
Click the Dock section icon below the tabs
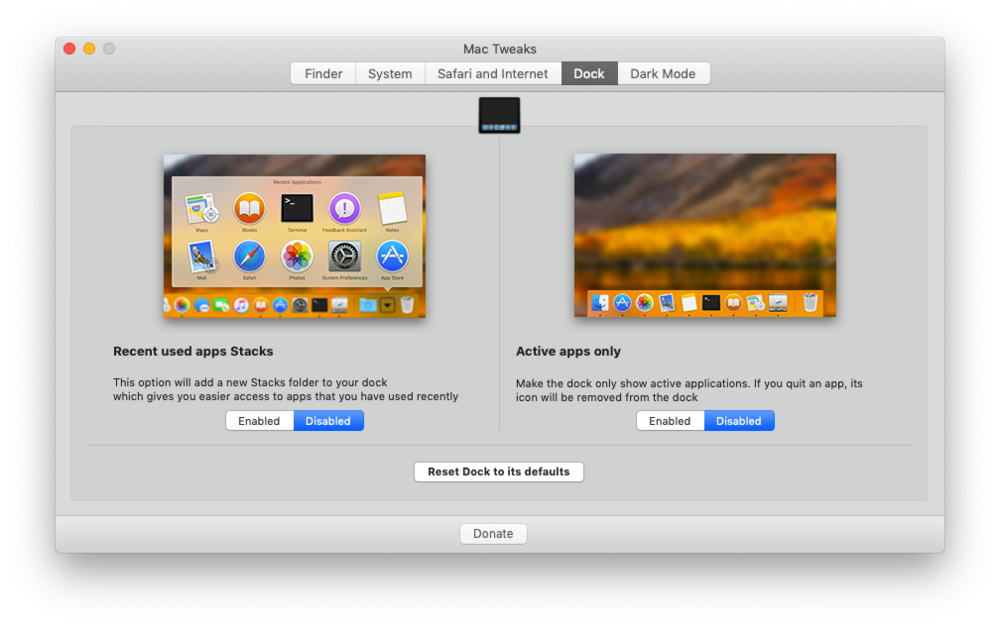(499, 115)
